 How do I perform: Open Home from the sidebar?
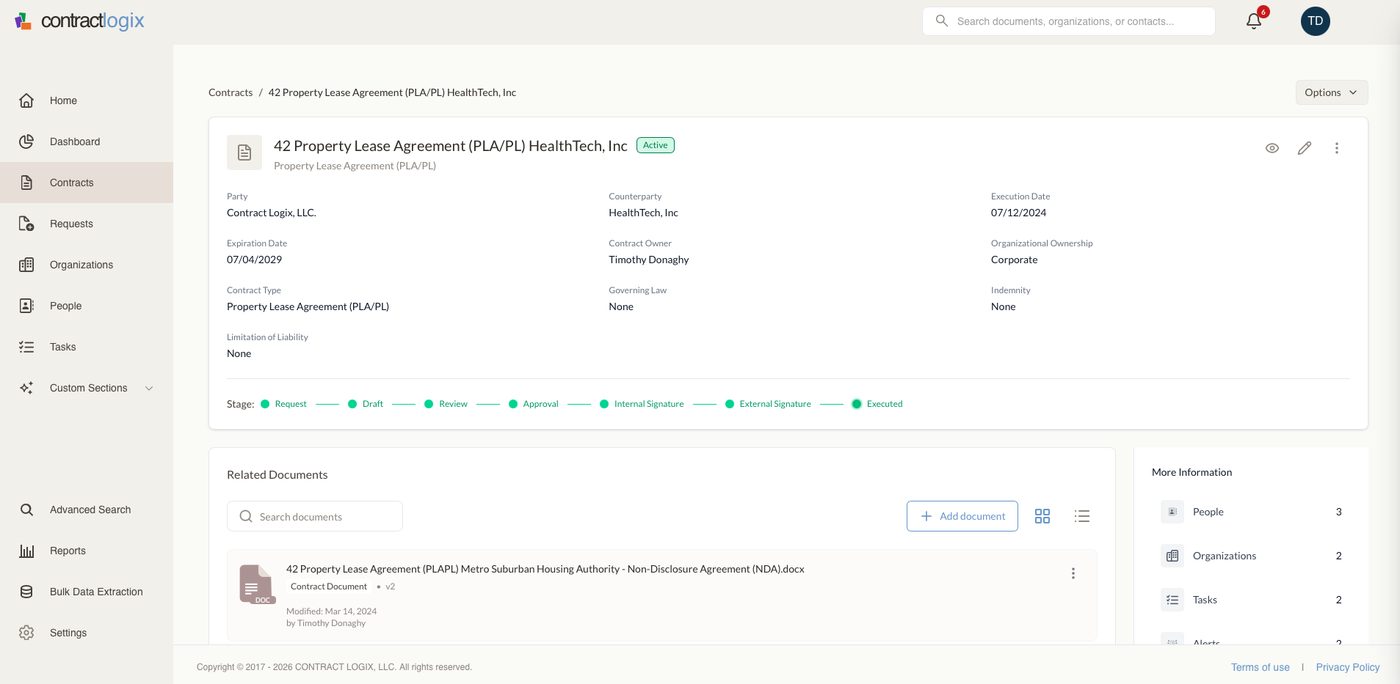tap(86, 101)
